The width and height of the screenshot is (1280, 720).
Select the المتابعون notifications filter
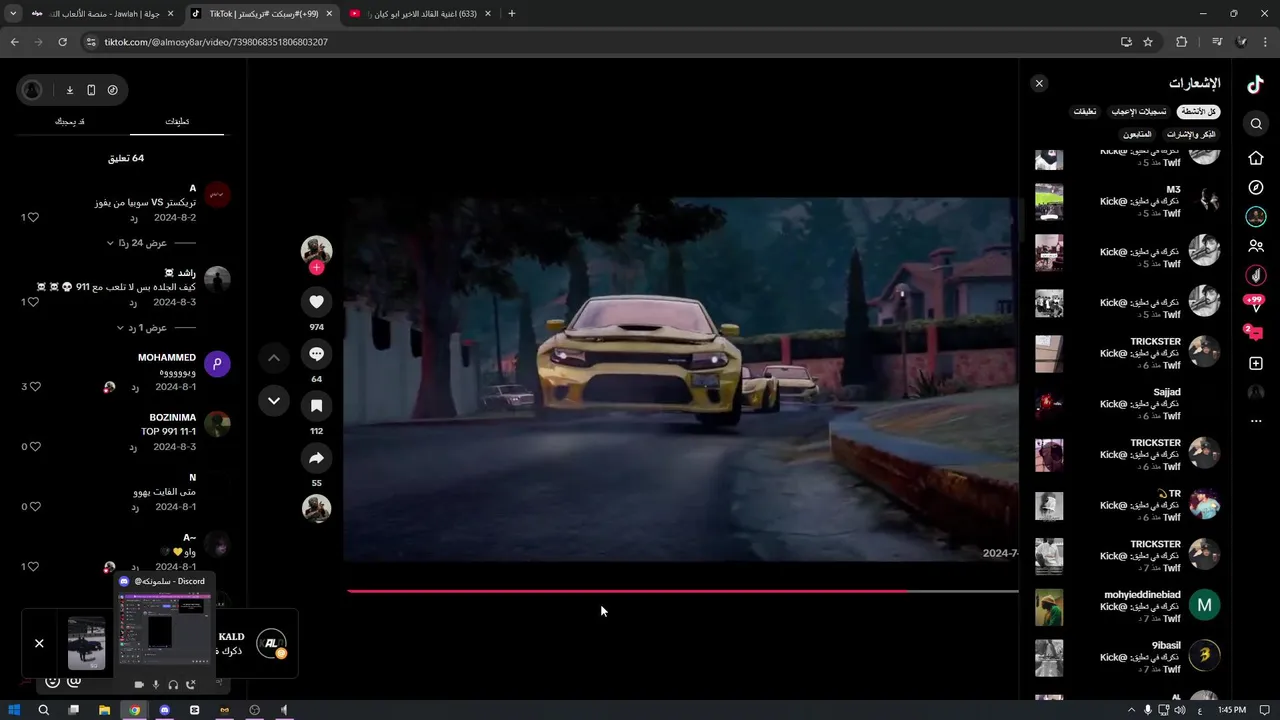click(1137, 134)
